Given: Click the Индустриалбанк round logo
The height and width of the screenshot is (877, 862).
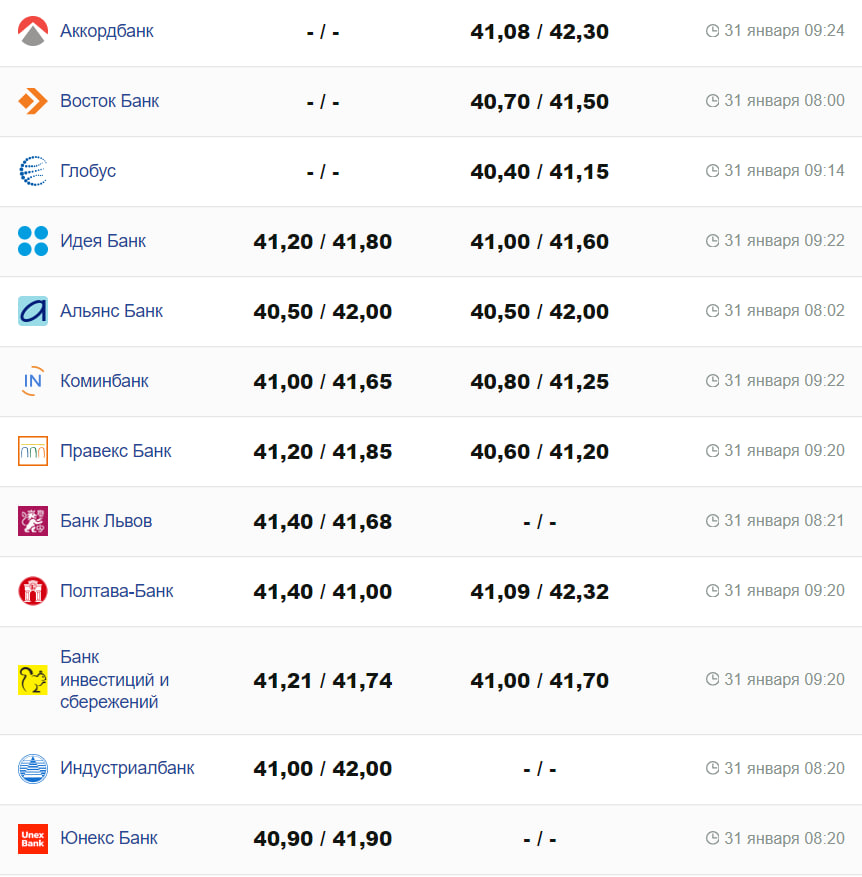Looking at the screenshot, I should [33, 769].
